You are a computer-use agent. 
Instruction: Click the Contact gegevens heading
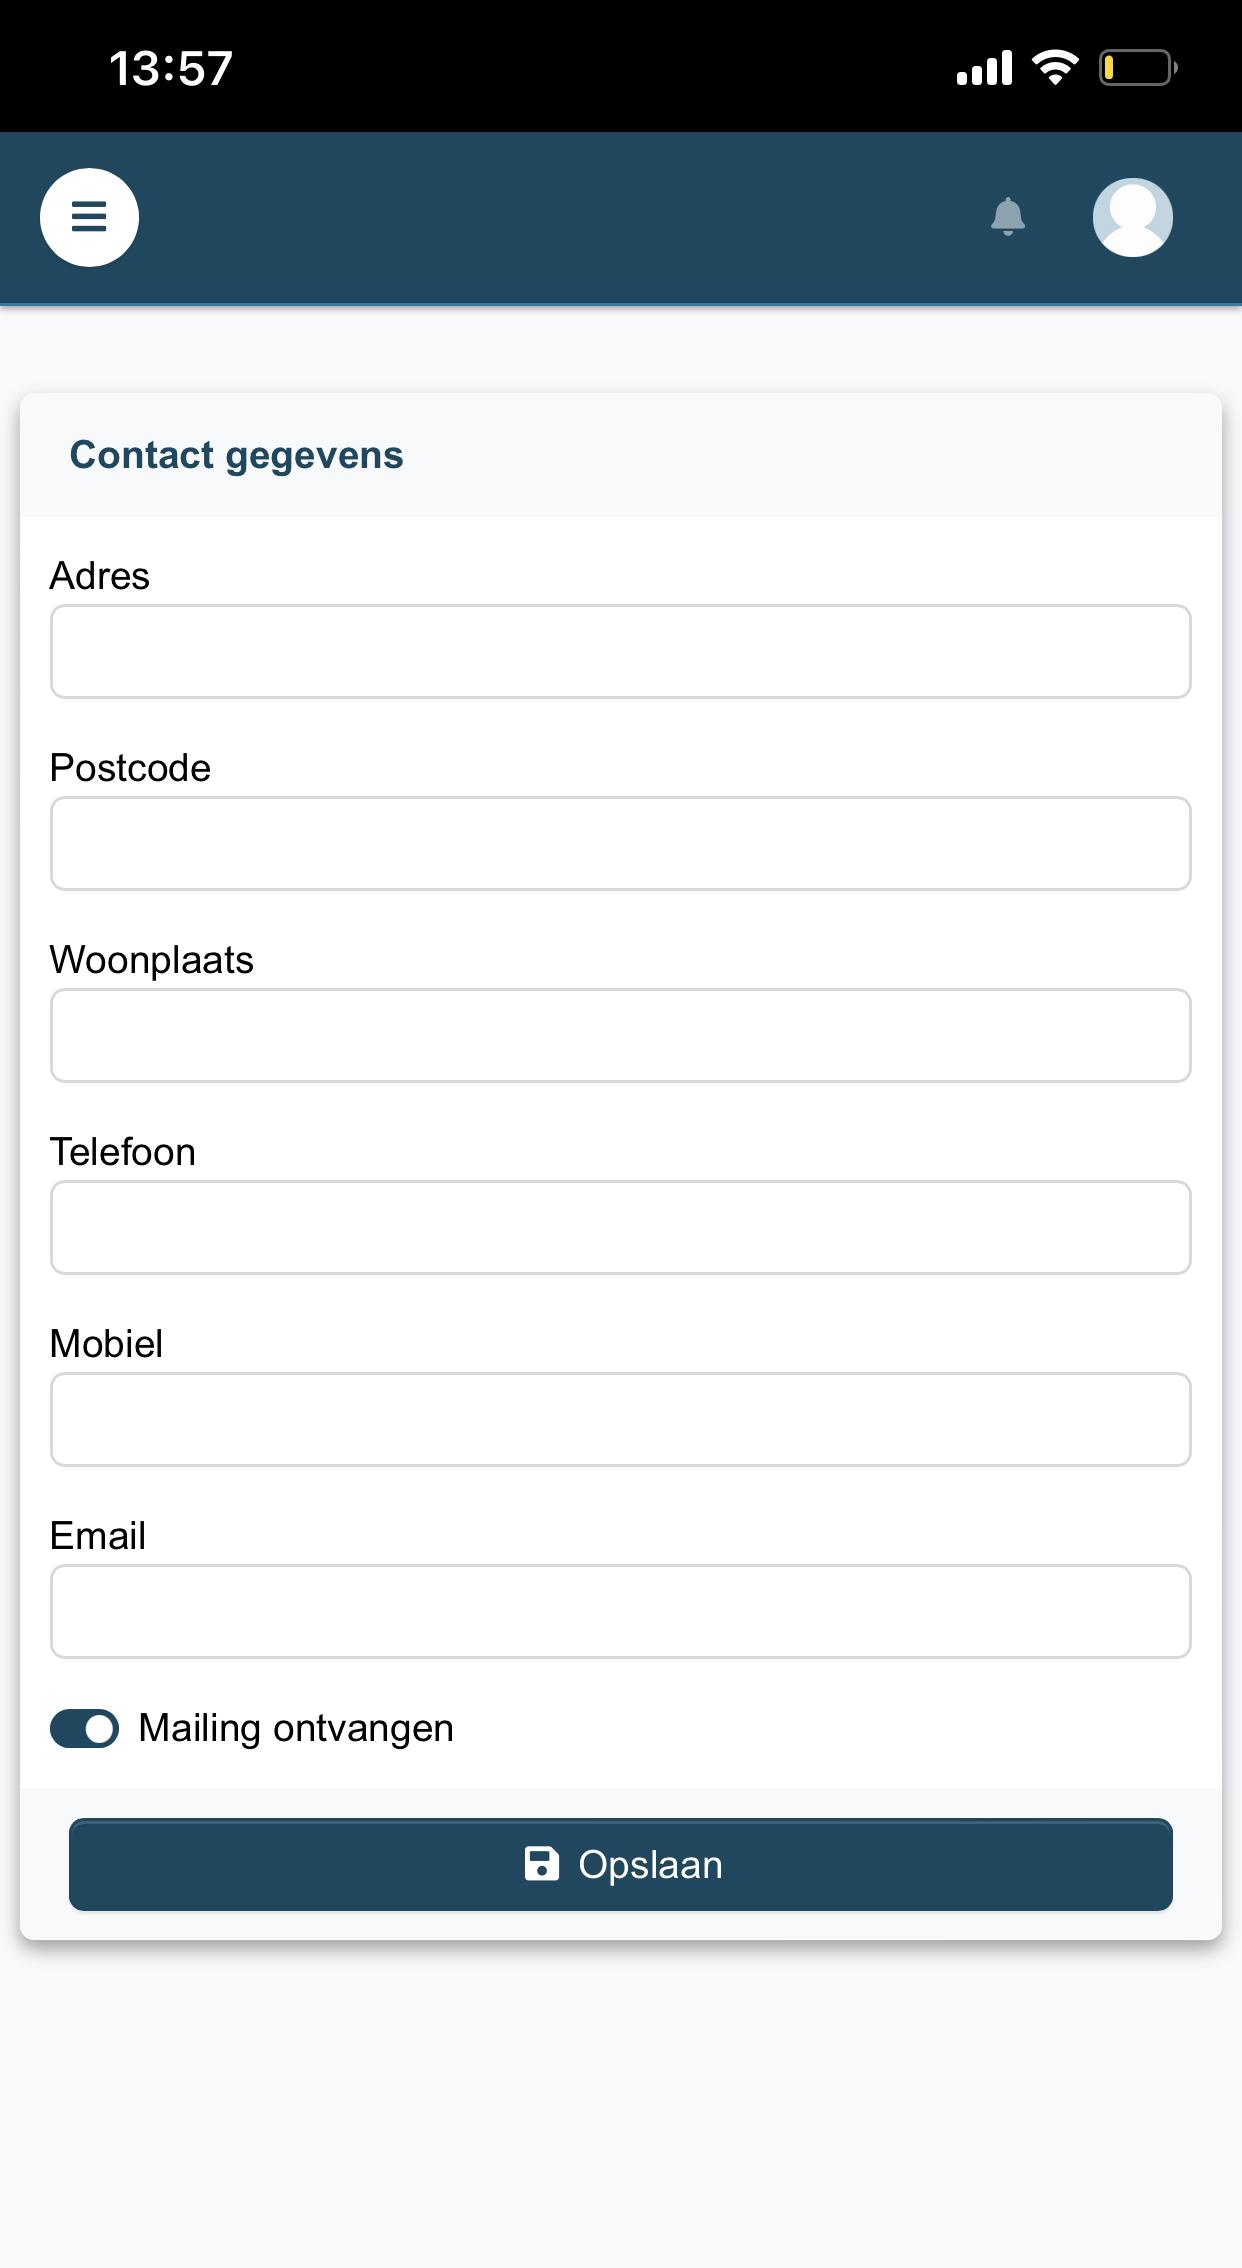[x=237, y=456]
